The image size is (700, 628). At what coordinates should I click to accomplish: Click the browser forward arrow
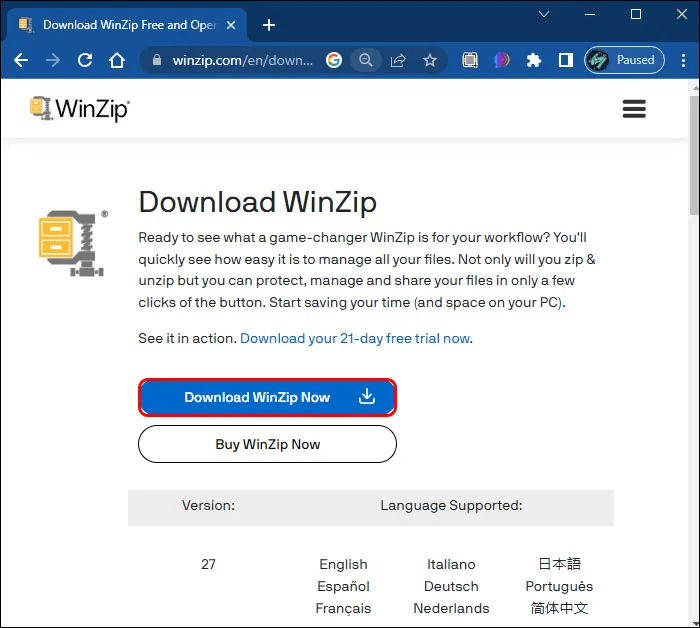(53, 60)
